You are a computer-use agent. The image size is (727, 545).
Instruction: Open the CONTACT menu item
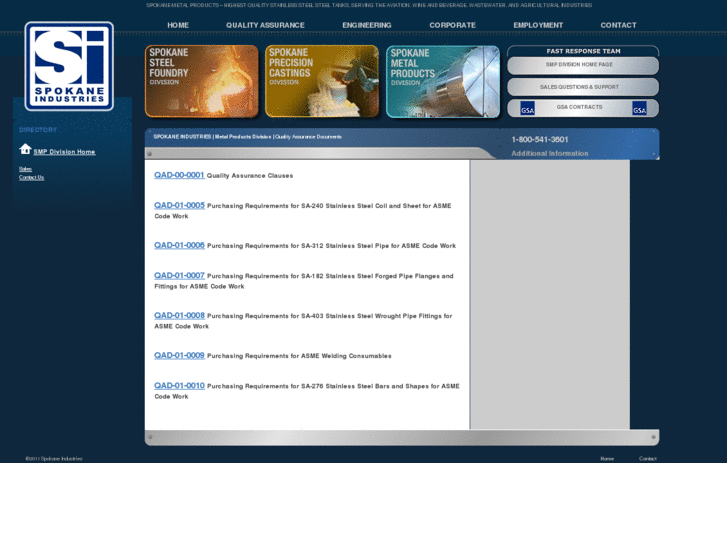point(619,25)
